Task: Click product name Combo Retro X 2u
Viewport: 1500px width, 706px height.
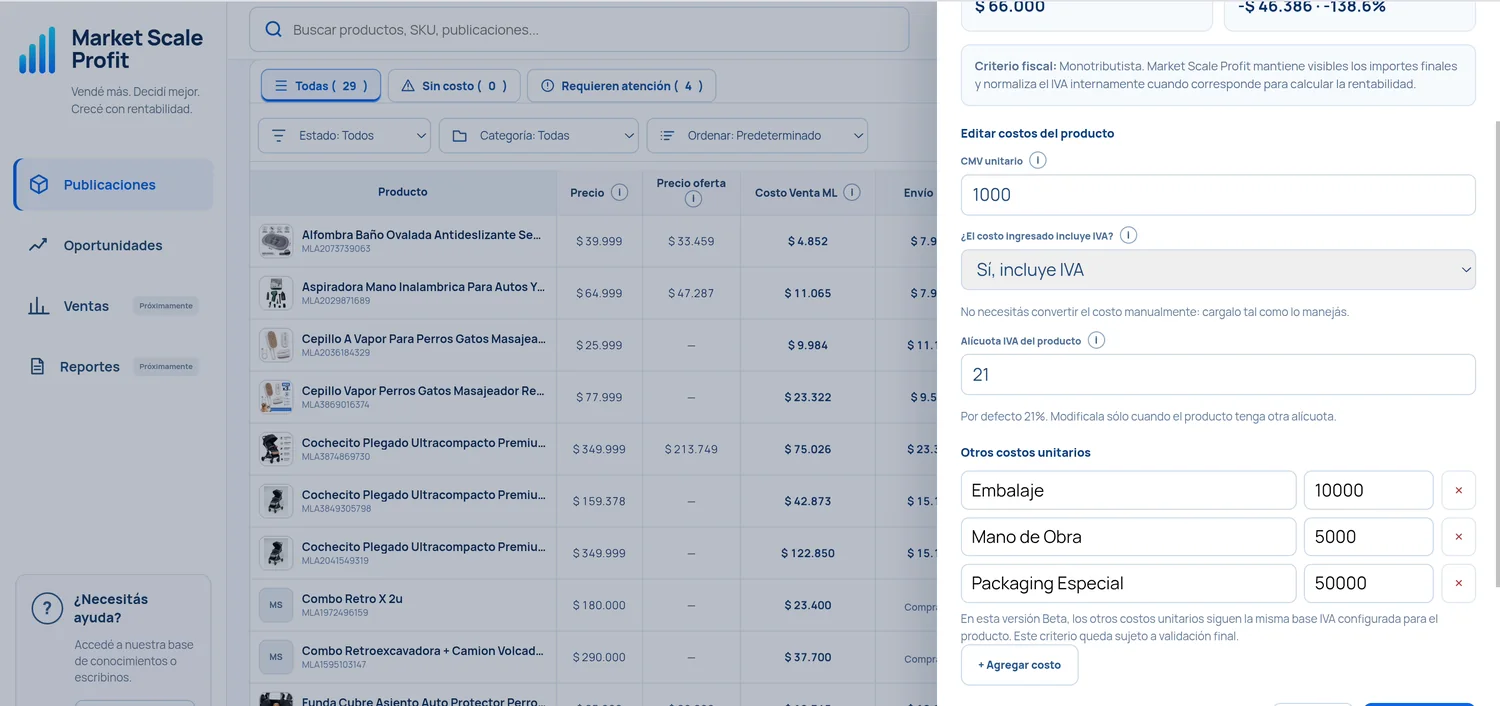Action: 352,599
